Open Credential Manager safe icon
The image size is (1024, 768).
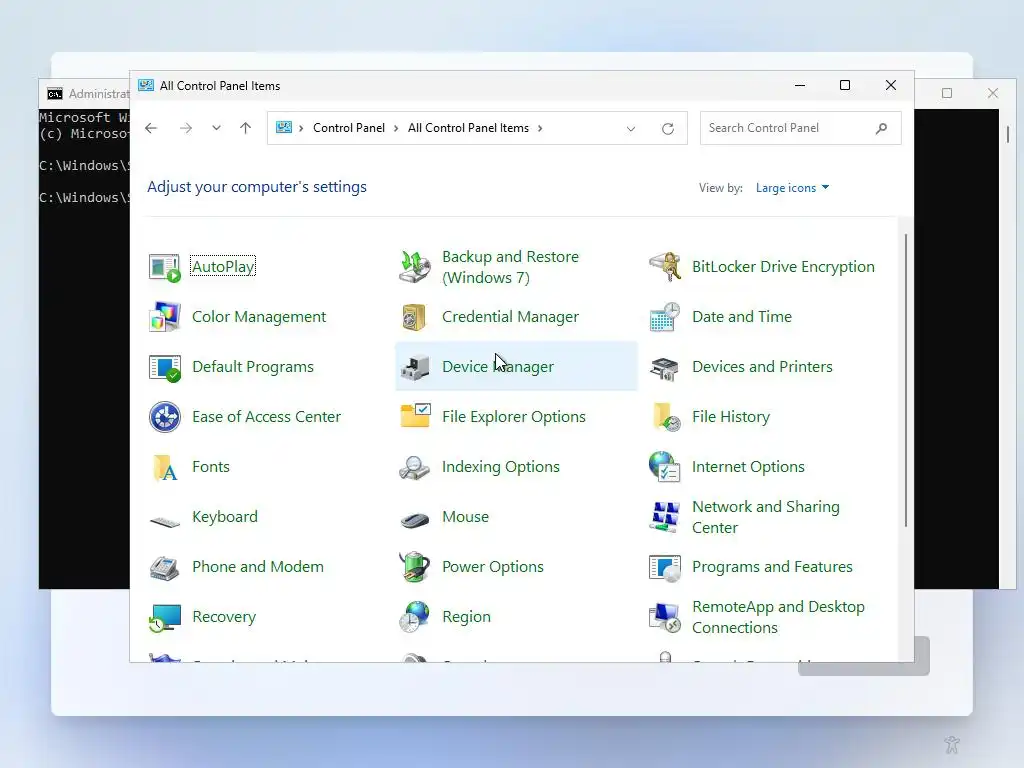pos(415,317)
